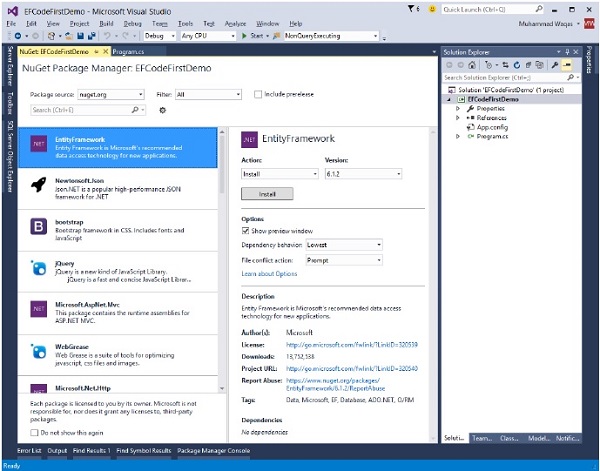Open the License URL link
This screenshot has width=600, height=471.
[x=352, y=345]
